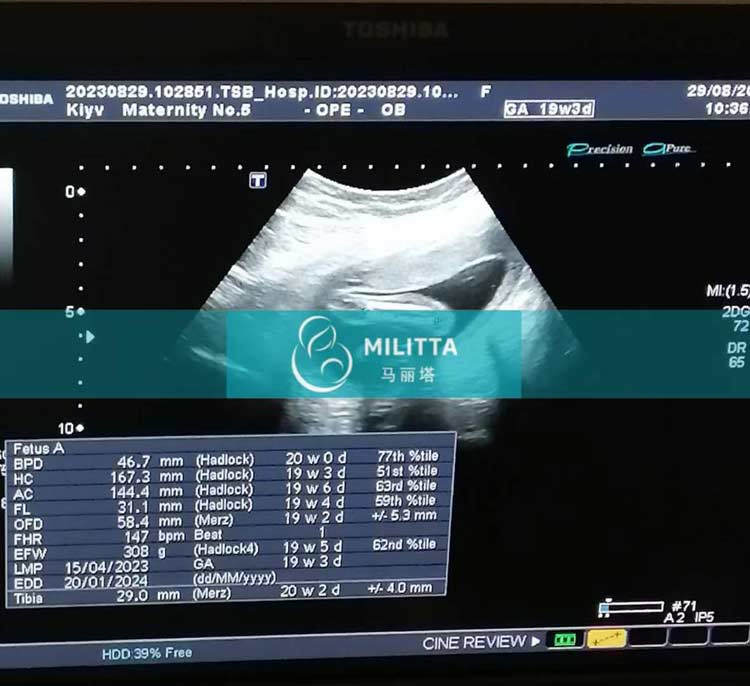Click the 63rd %tile AC percentile
The height and width of the screenshot is (686, 750).
click(406, 486)
